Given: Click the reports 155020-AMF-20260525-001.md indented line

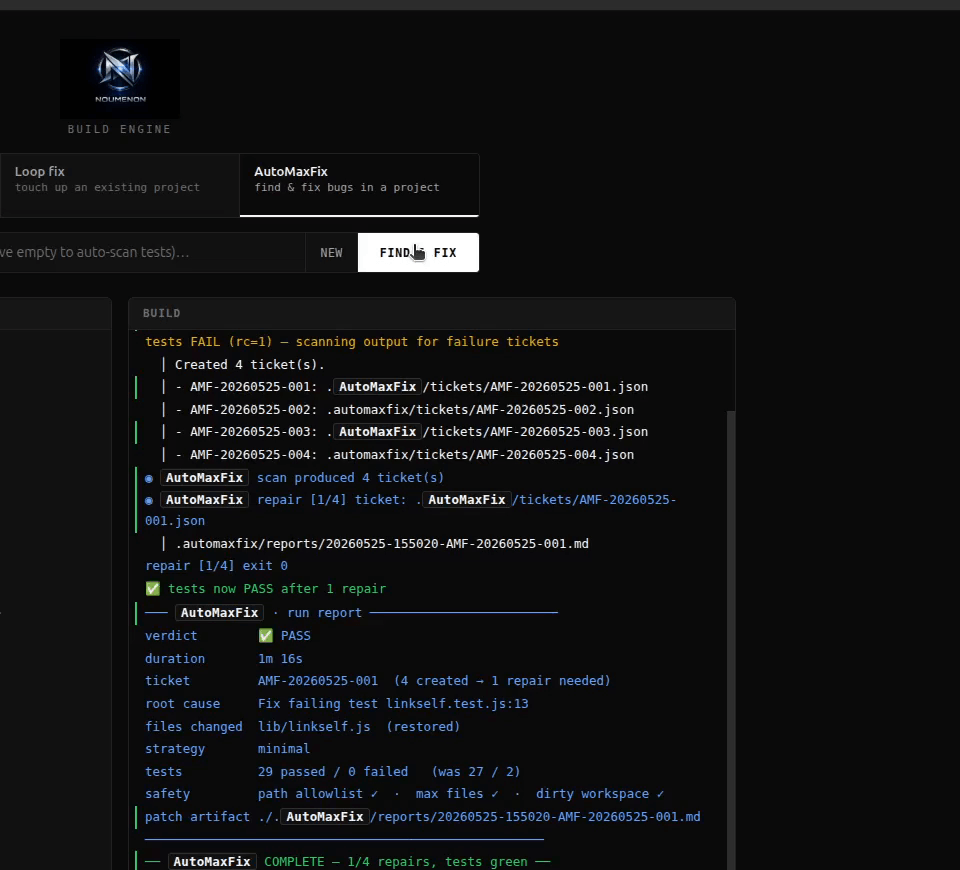Looking at the screenshot, I should click(x=382, y=544).
